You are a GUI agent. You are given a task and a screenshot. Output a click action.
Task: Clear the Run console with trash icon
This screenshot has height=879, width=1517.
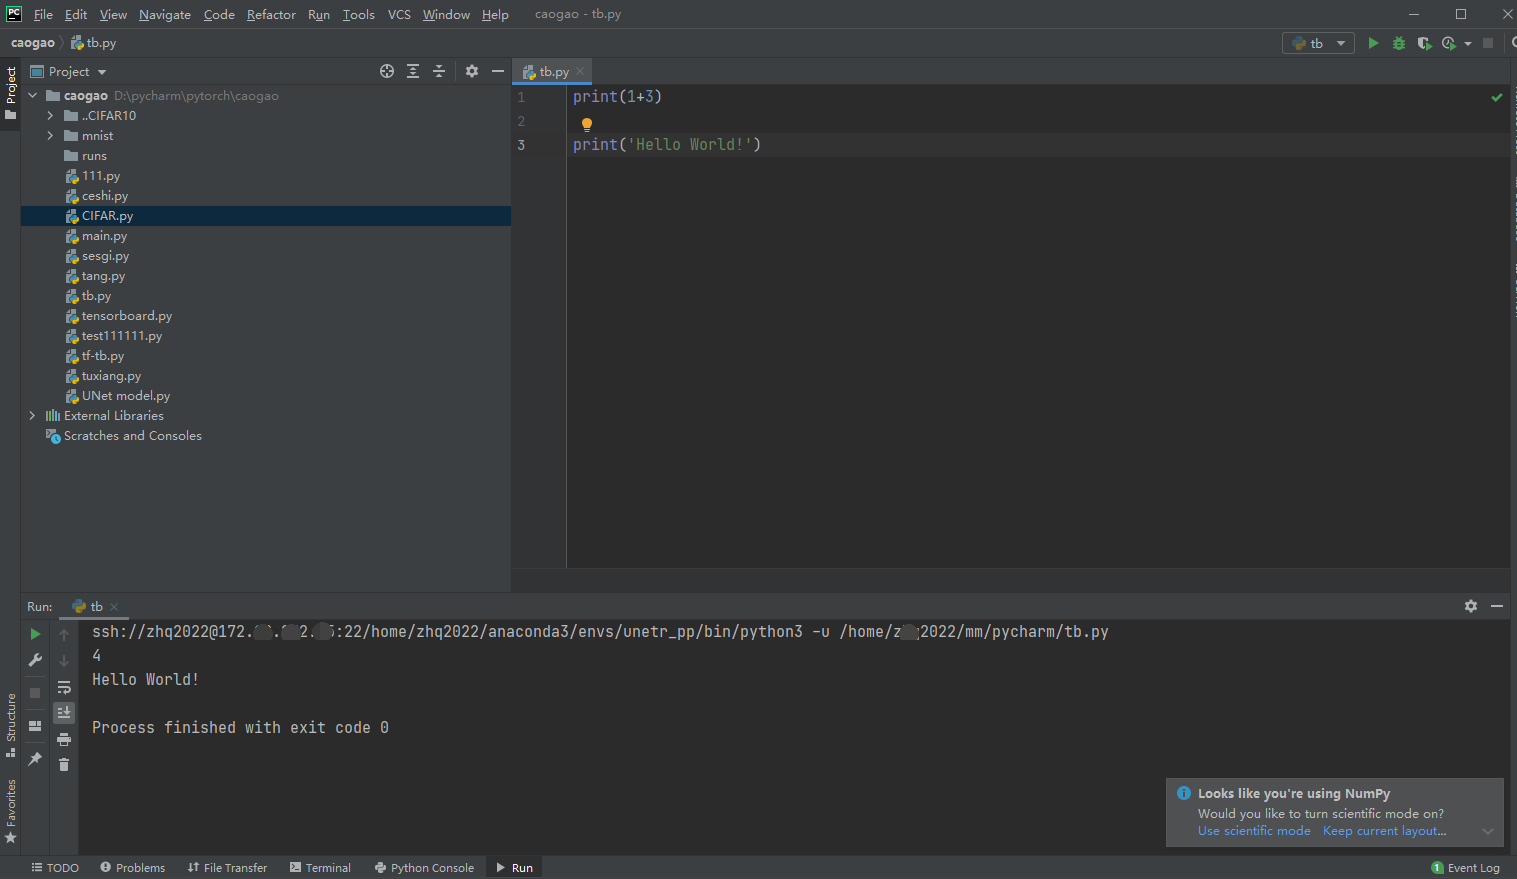click(x=64, y=765)
